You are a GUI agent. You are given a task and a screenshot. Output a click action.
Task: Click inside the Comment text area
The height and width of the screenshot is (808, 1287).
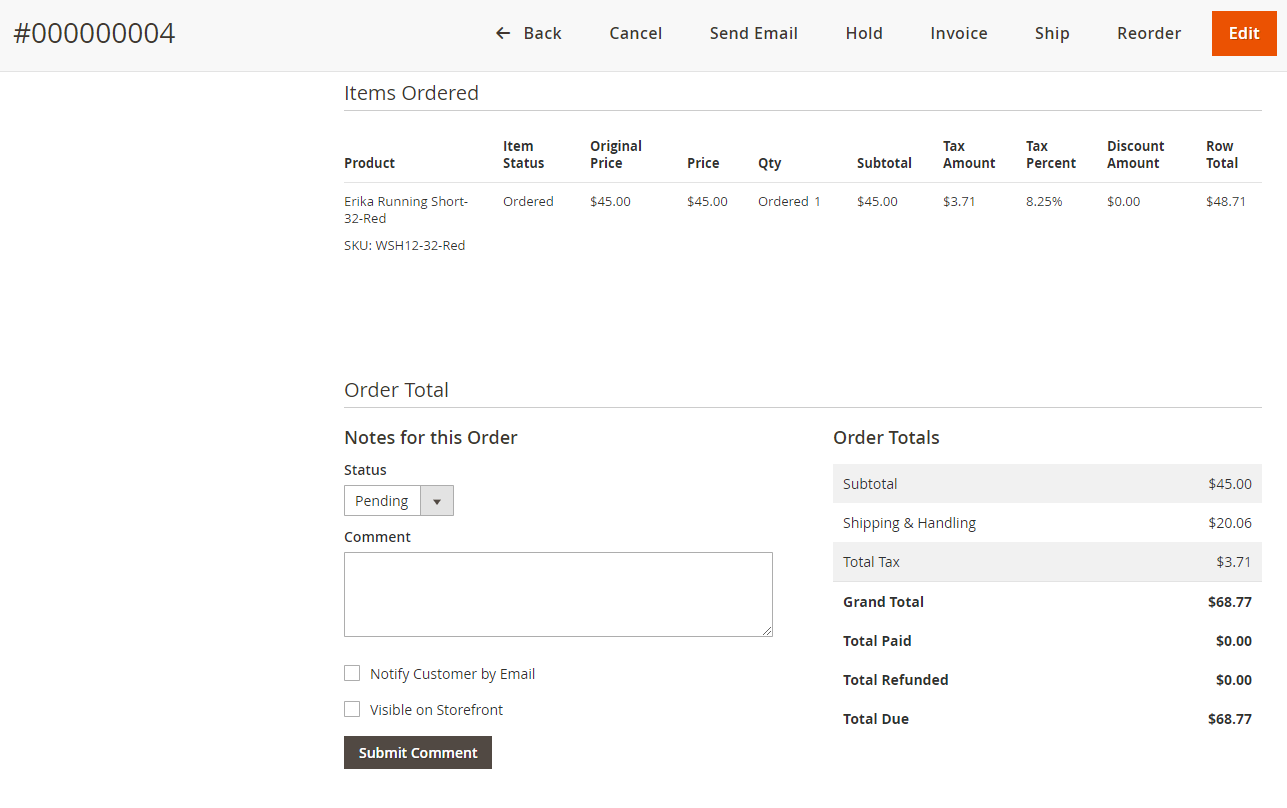557,594
